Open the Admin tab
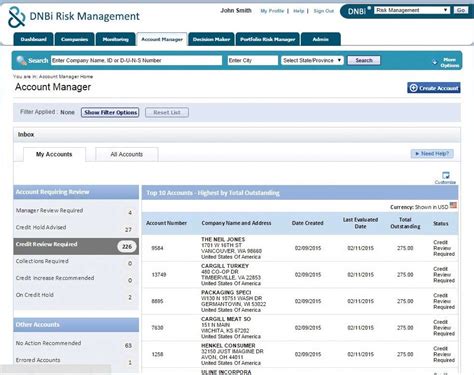474x375 pixels. pos(321,39)
